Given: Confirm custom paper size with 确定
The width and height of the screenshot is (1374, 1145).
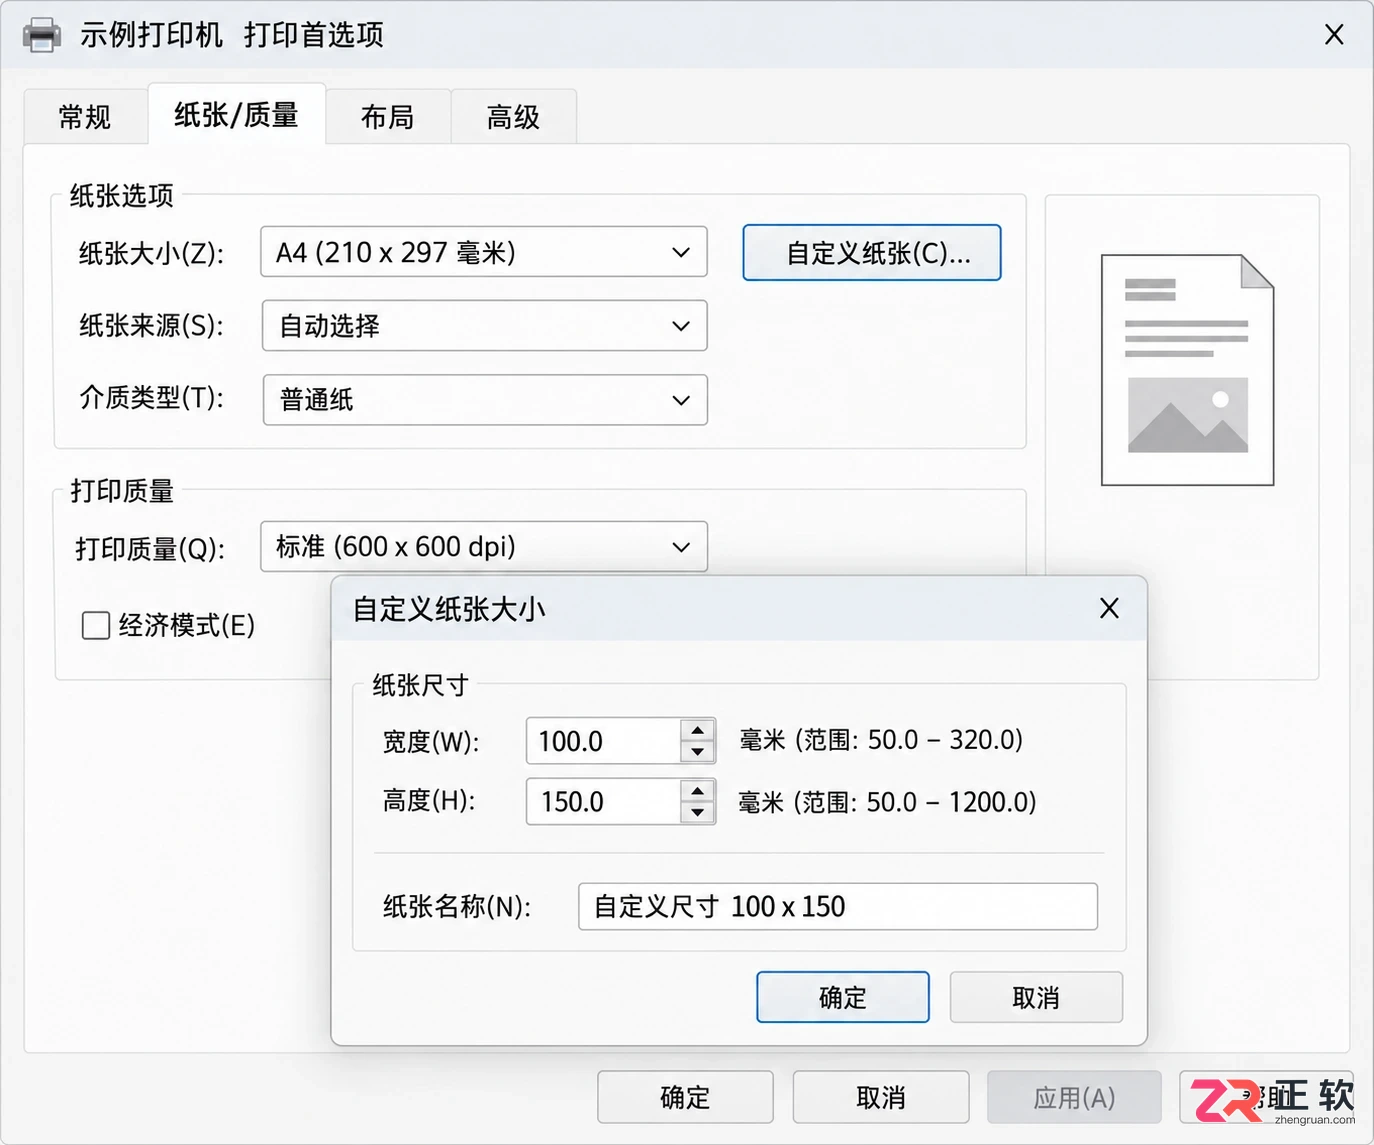Looking at the screenshot, I should point(843,997).
